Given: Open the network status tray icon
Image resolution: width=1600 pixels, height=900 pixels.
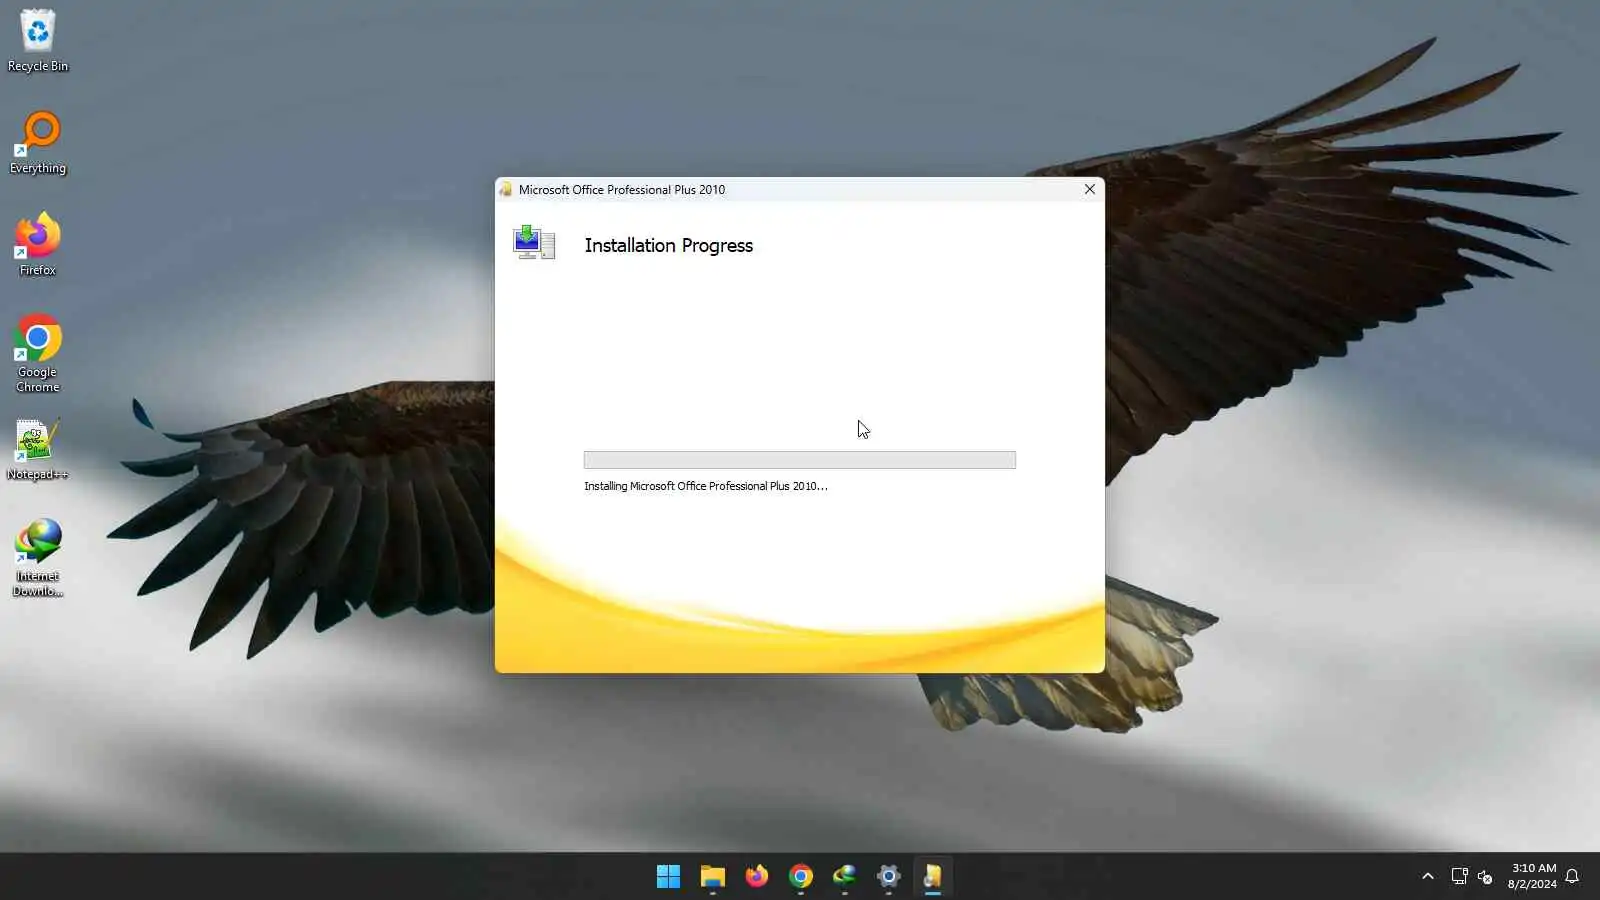Looking at the screenshot, I should point(1459,877).
